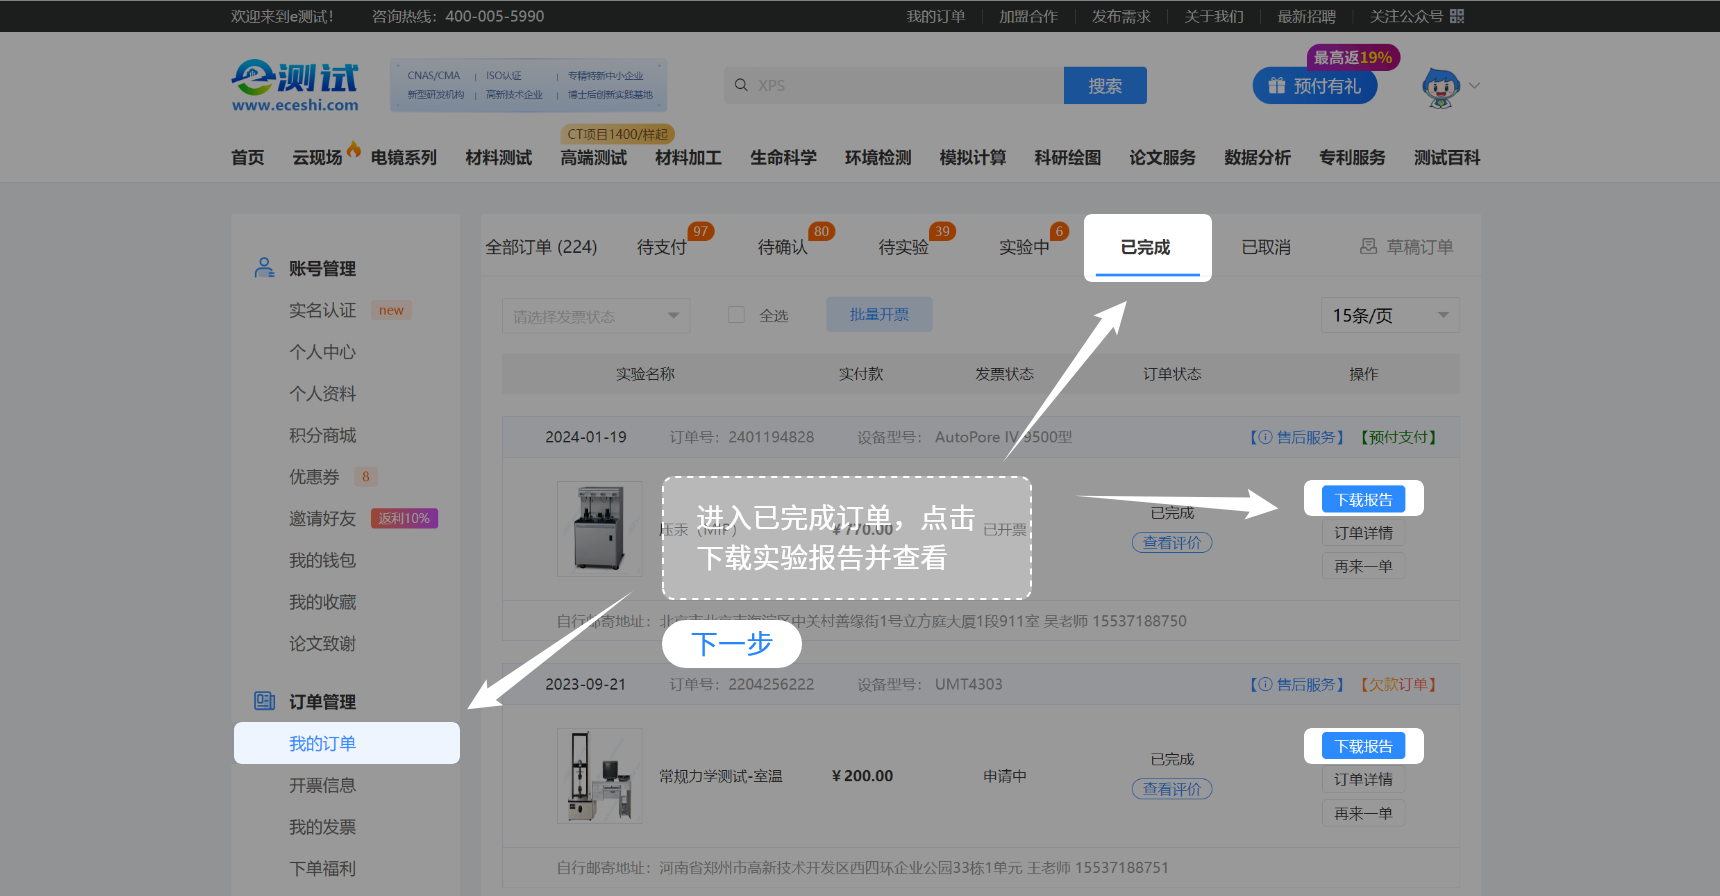Expand the 15条/页 page size dropdown
Viewport: 1720px width, 896px height.
[x=1389, y=315]
